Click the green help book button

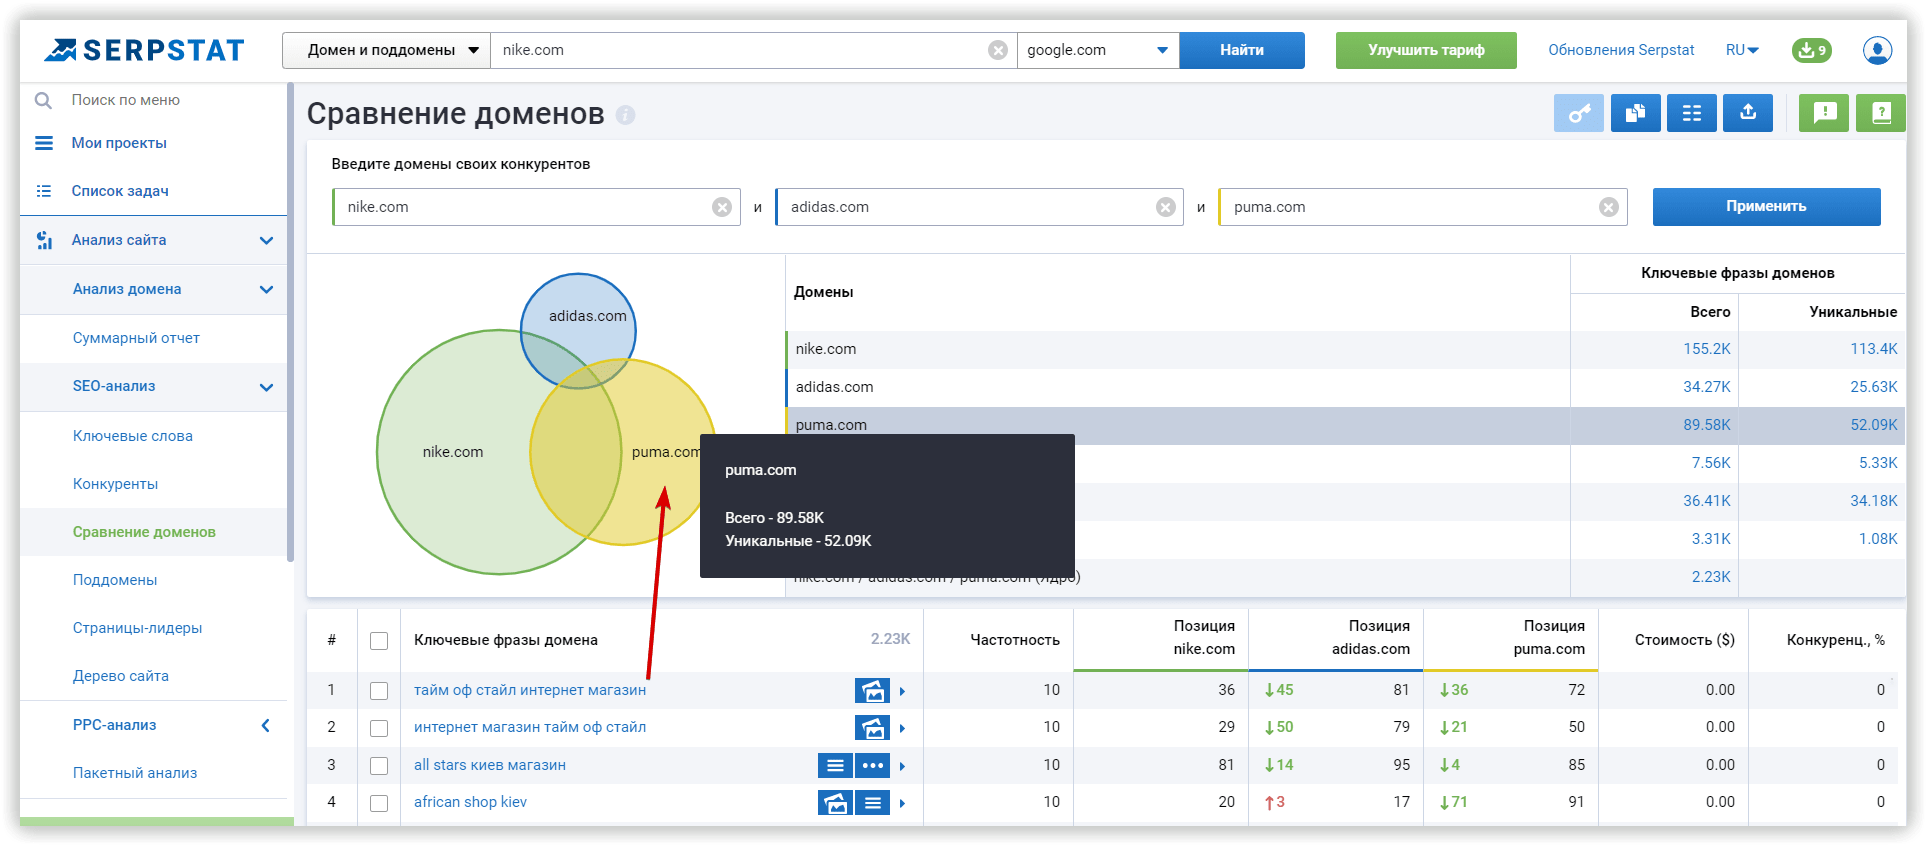(1880, 113)
